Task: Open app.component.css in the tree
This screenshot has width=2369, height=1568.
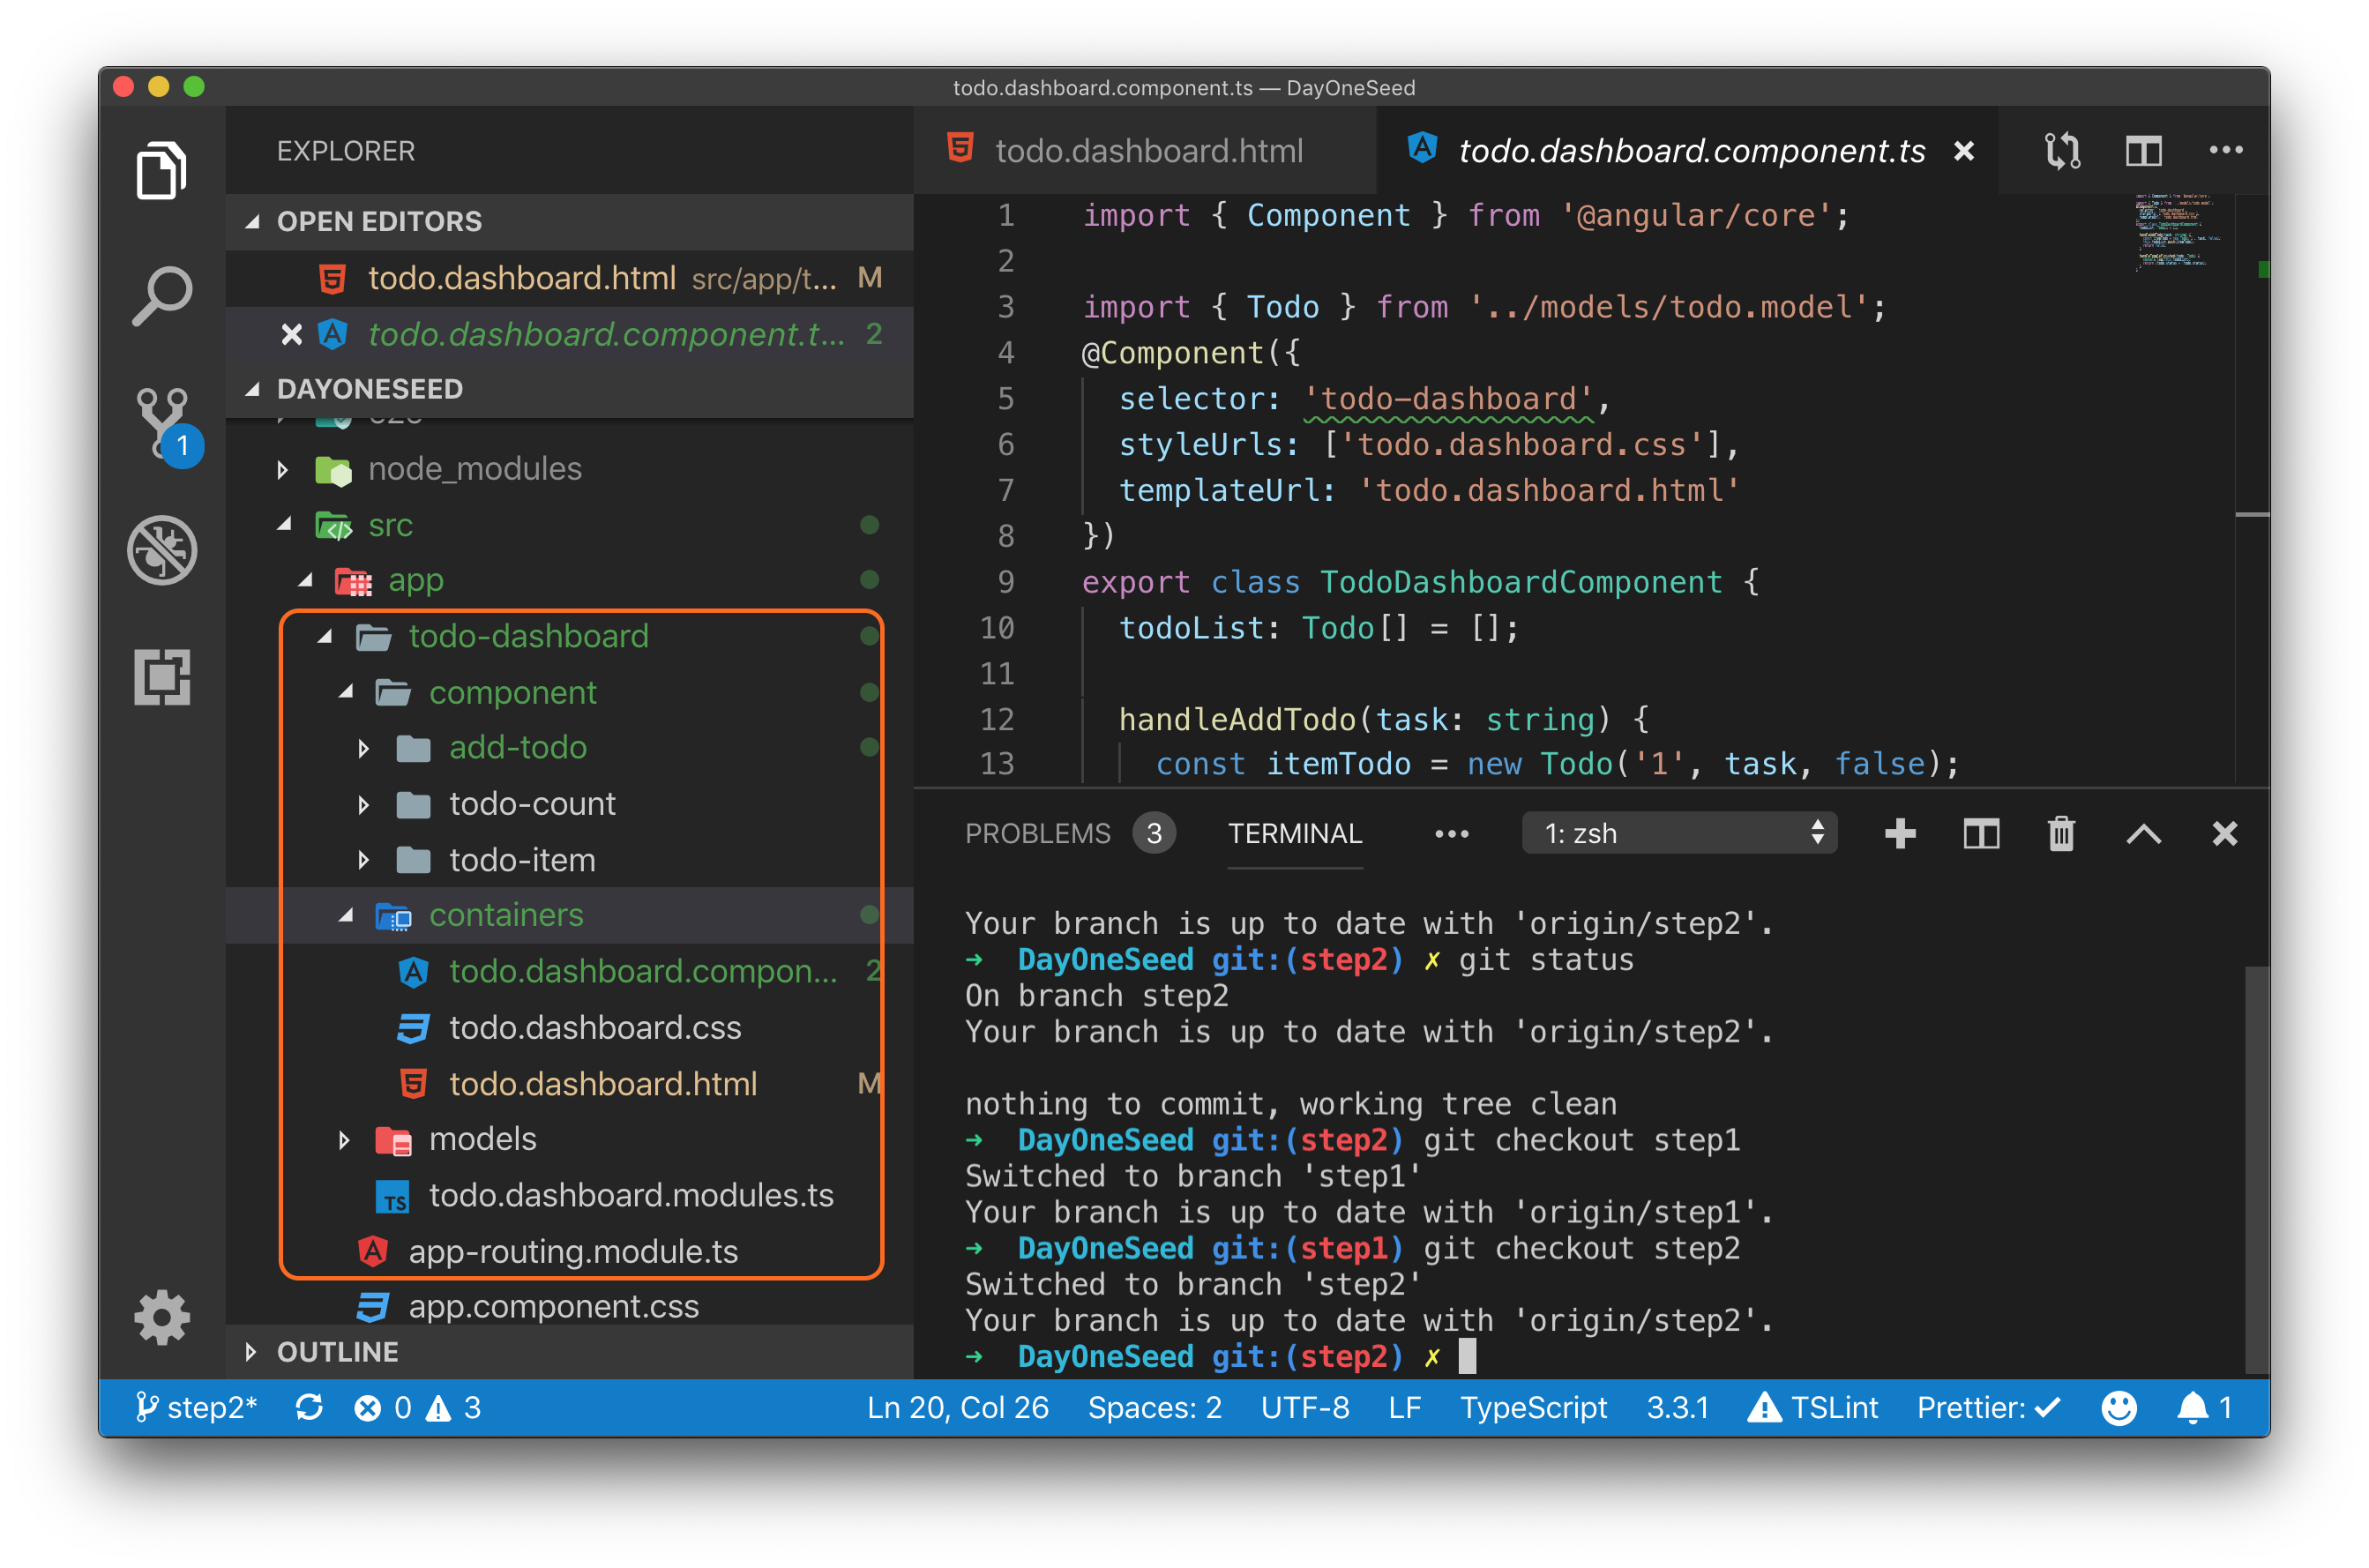Action: [570, 1306]
